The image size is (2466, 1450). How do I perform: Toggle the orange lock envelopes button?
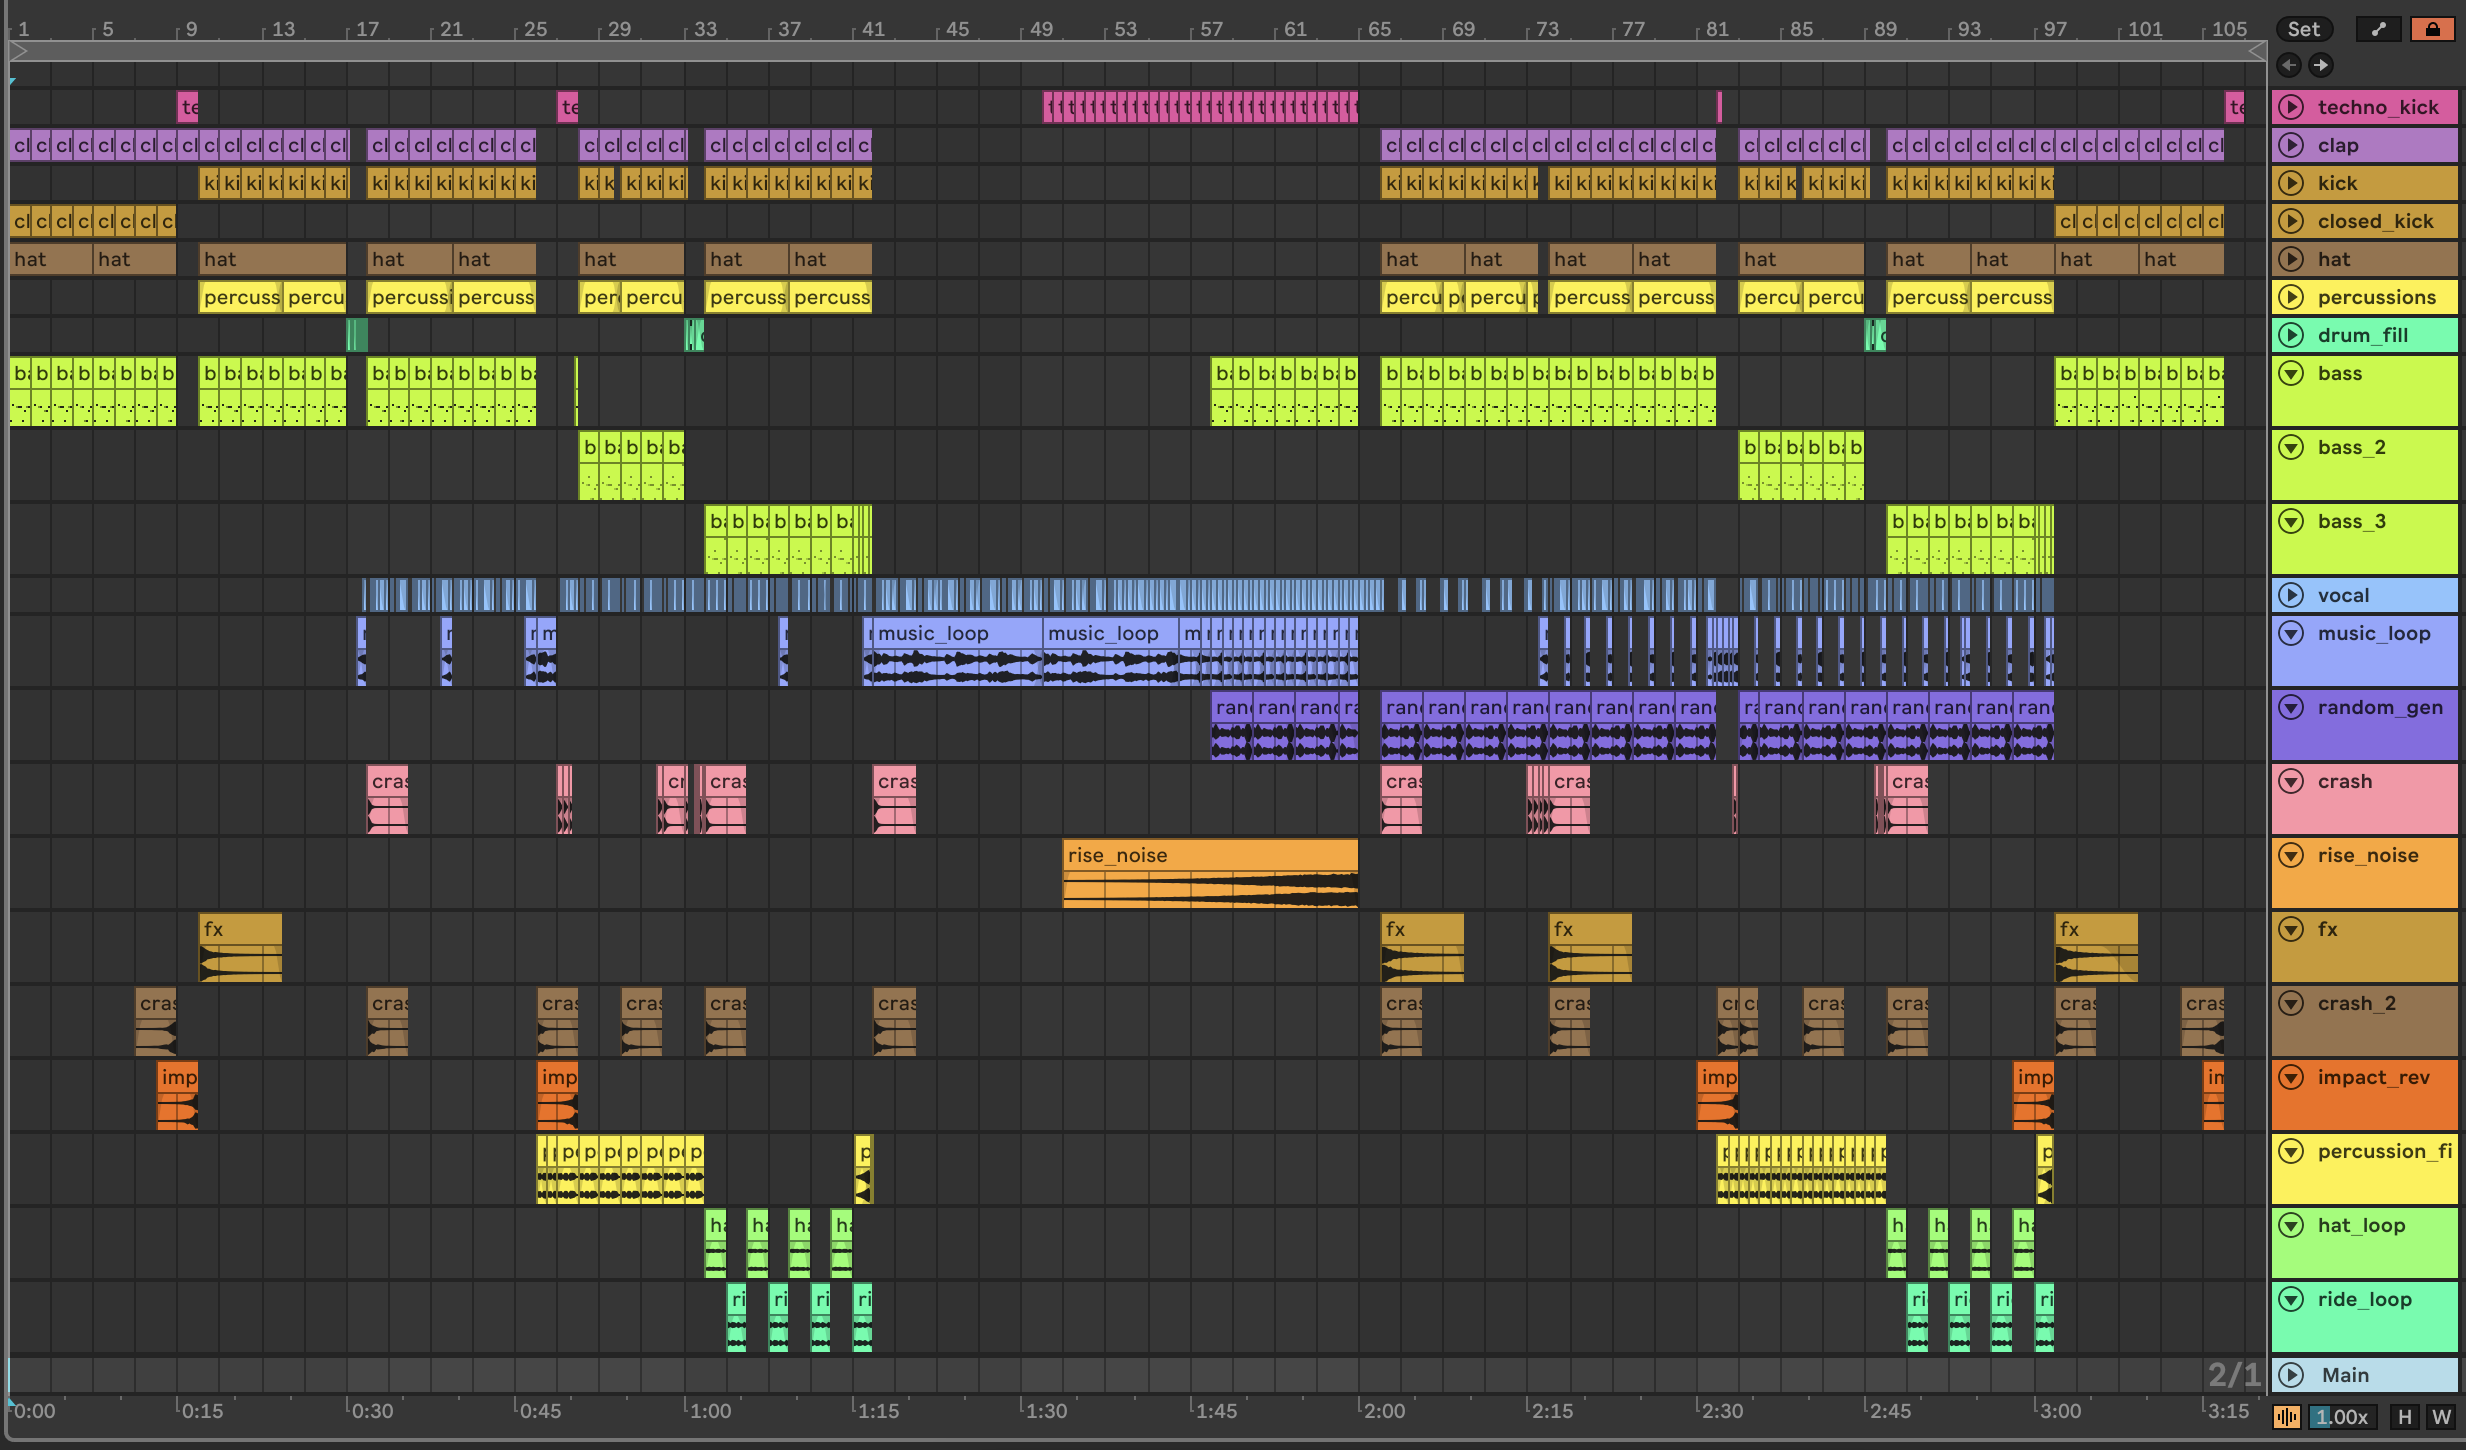point(2432,29)
